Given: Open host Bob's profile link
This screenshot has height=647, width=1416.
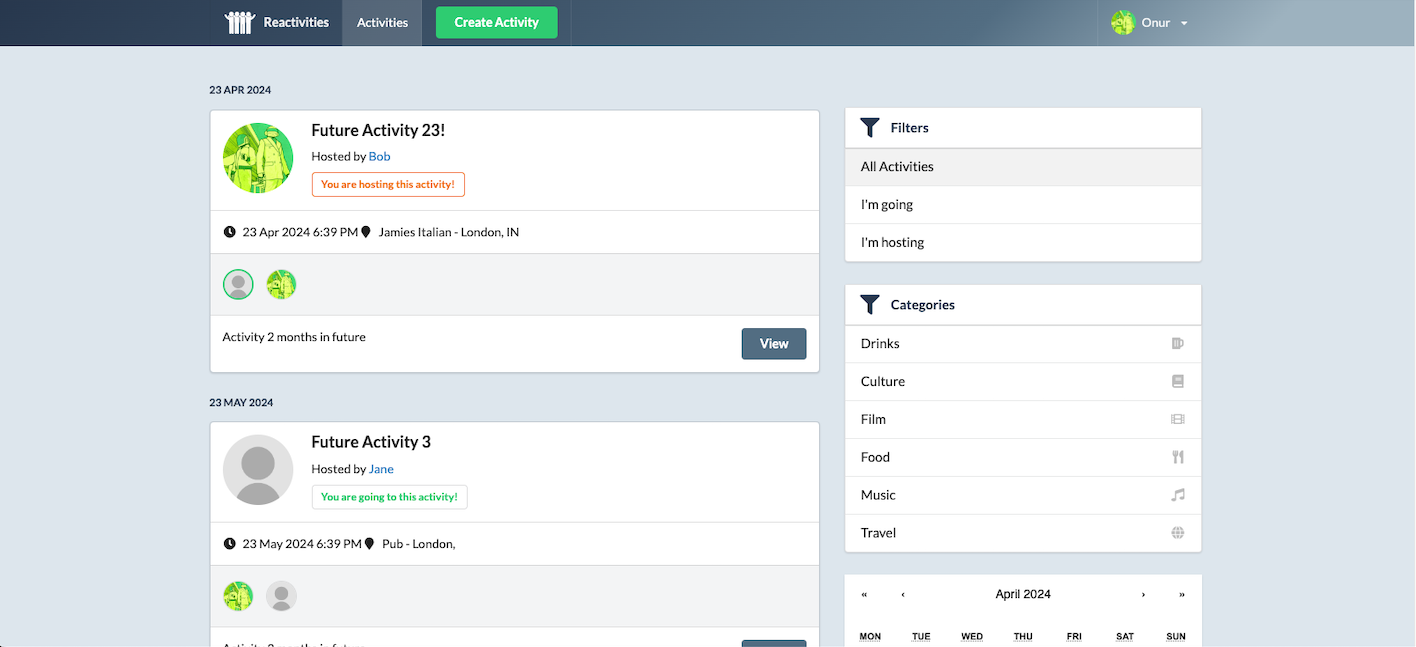Looking at the screenshot, I should 379,157.
